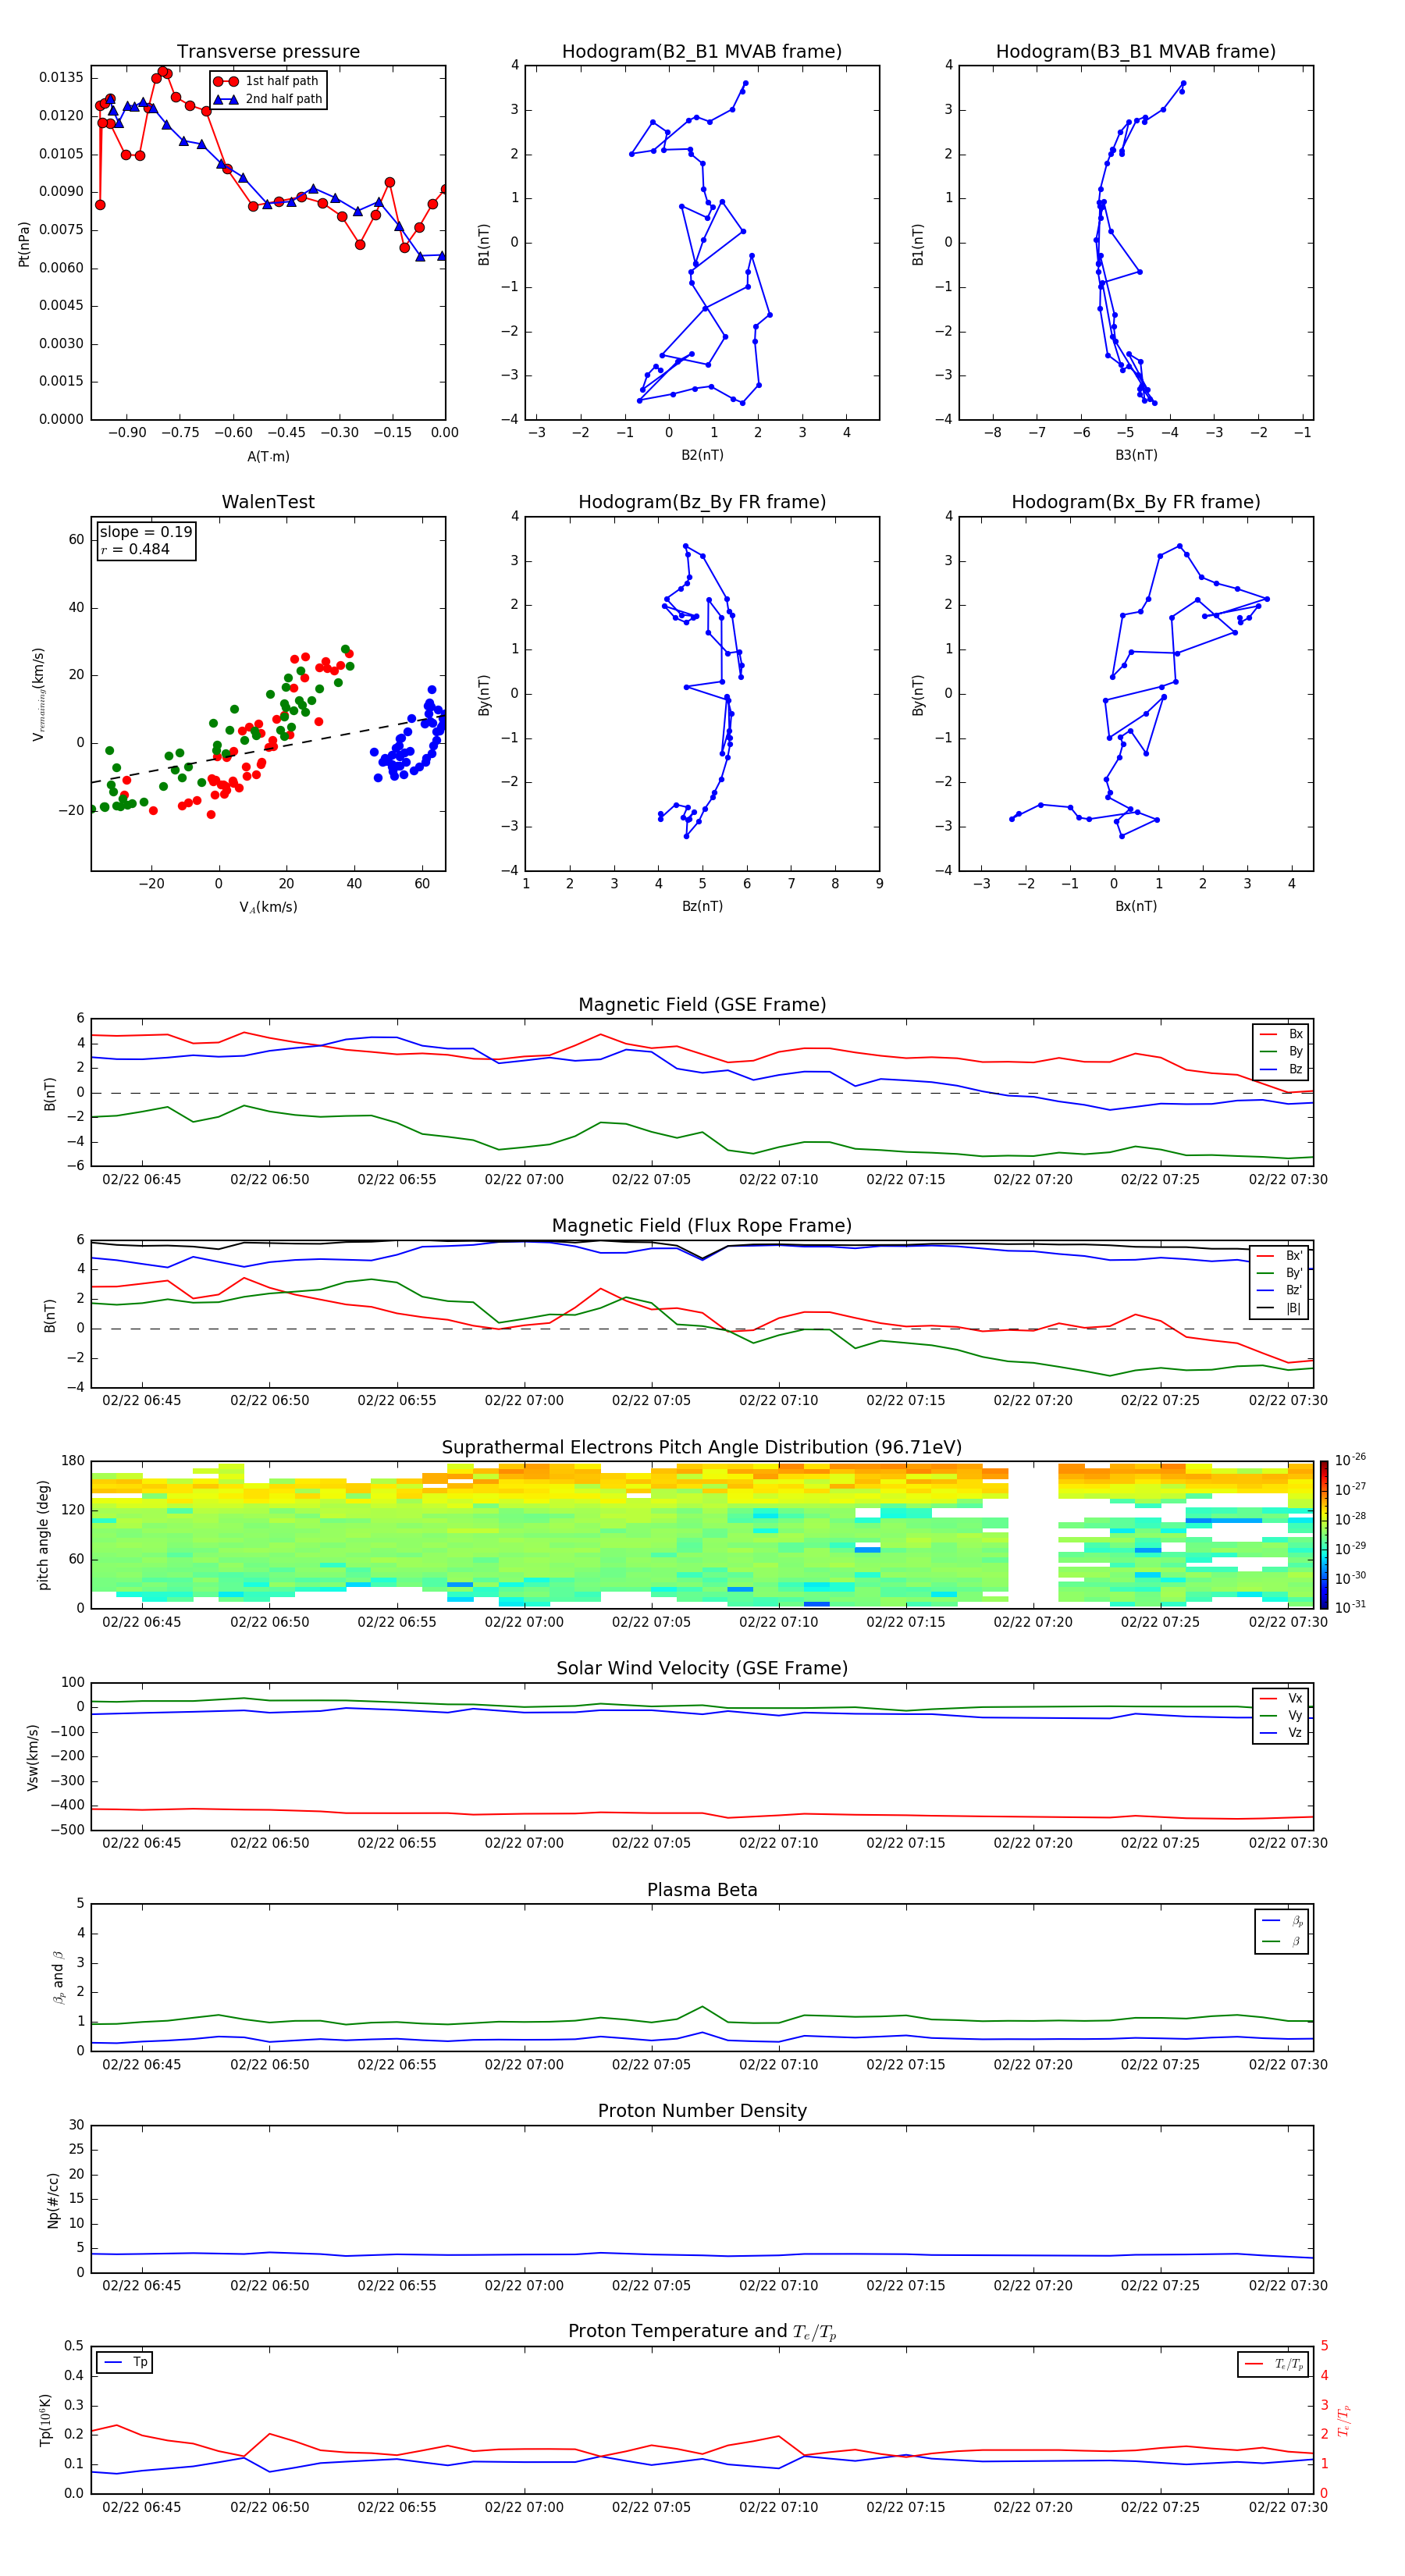
Task: Click the 'A(T·m)' axis label
Action: 268,457
